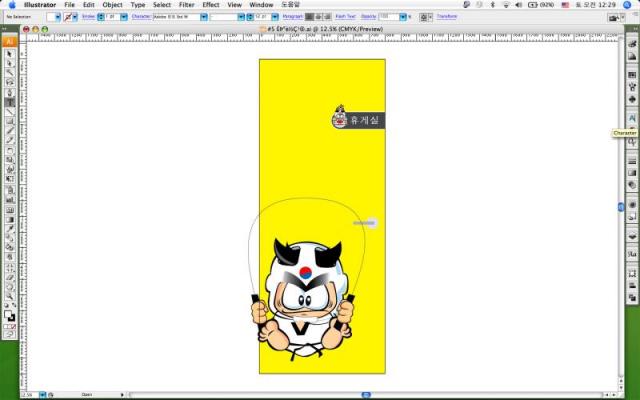Screen dimensions: 640x400
Task: Select the Pen tool
Action: click(10, 92)
